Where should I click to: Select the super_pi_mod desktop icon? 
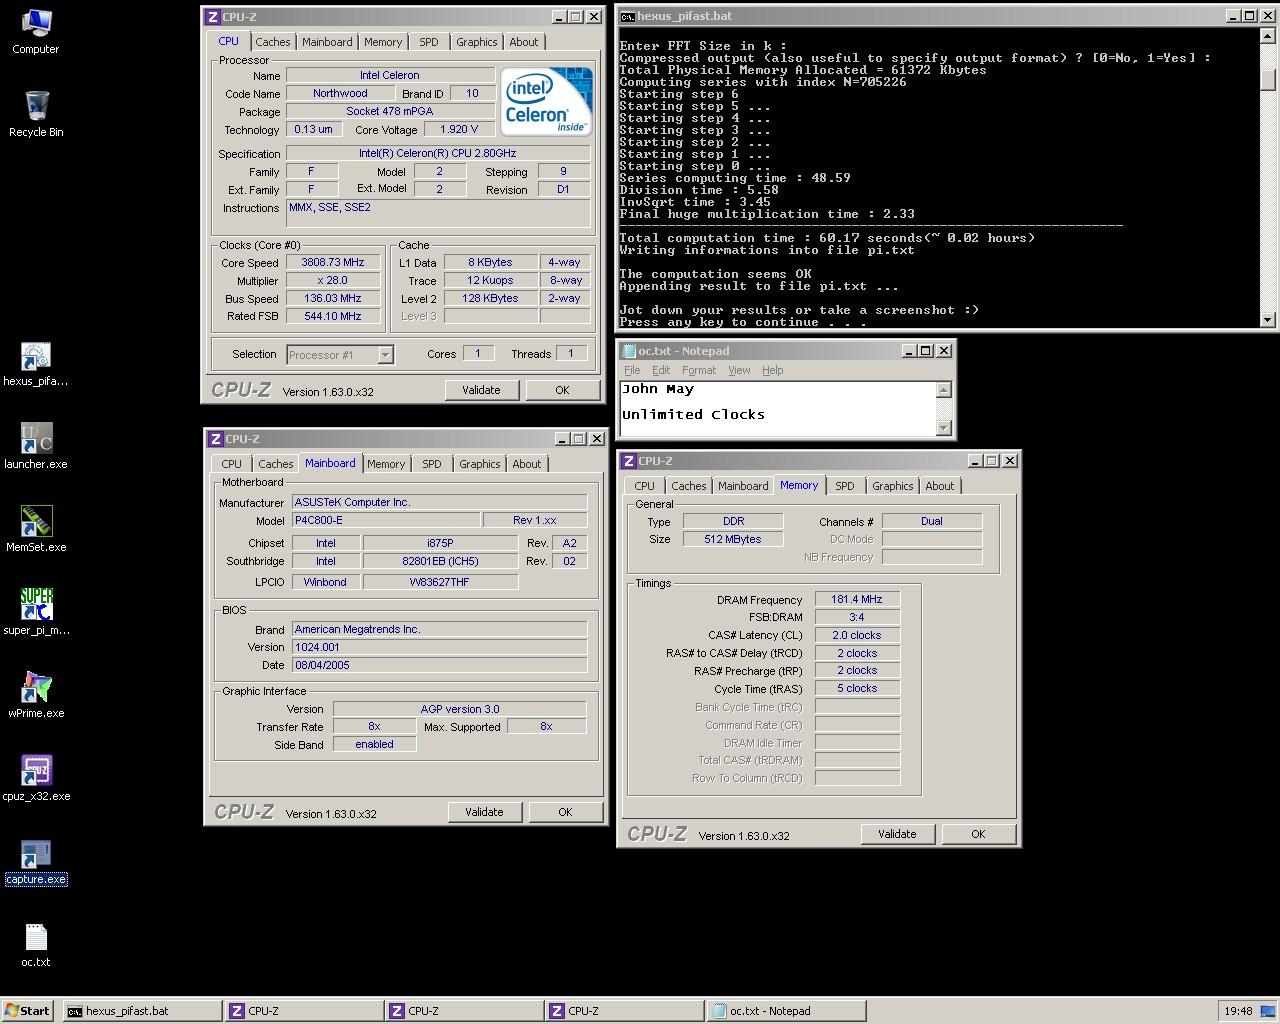(x=35, y=612)
